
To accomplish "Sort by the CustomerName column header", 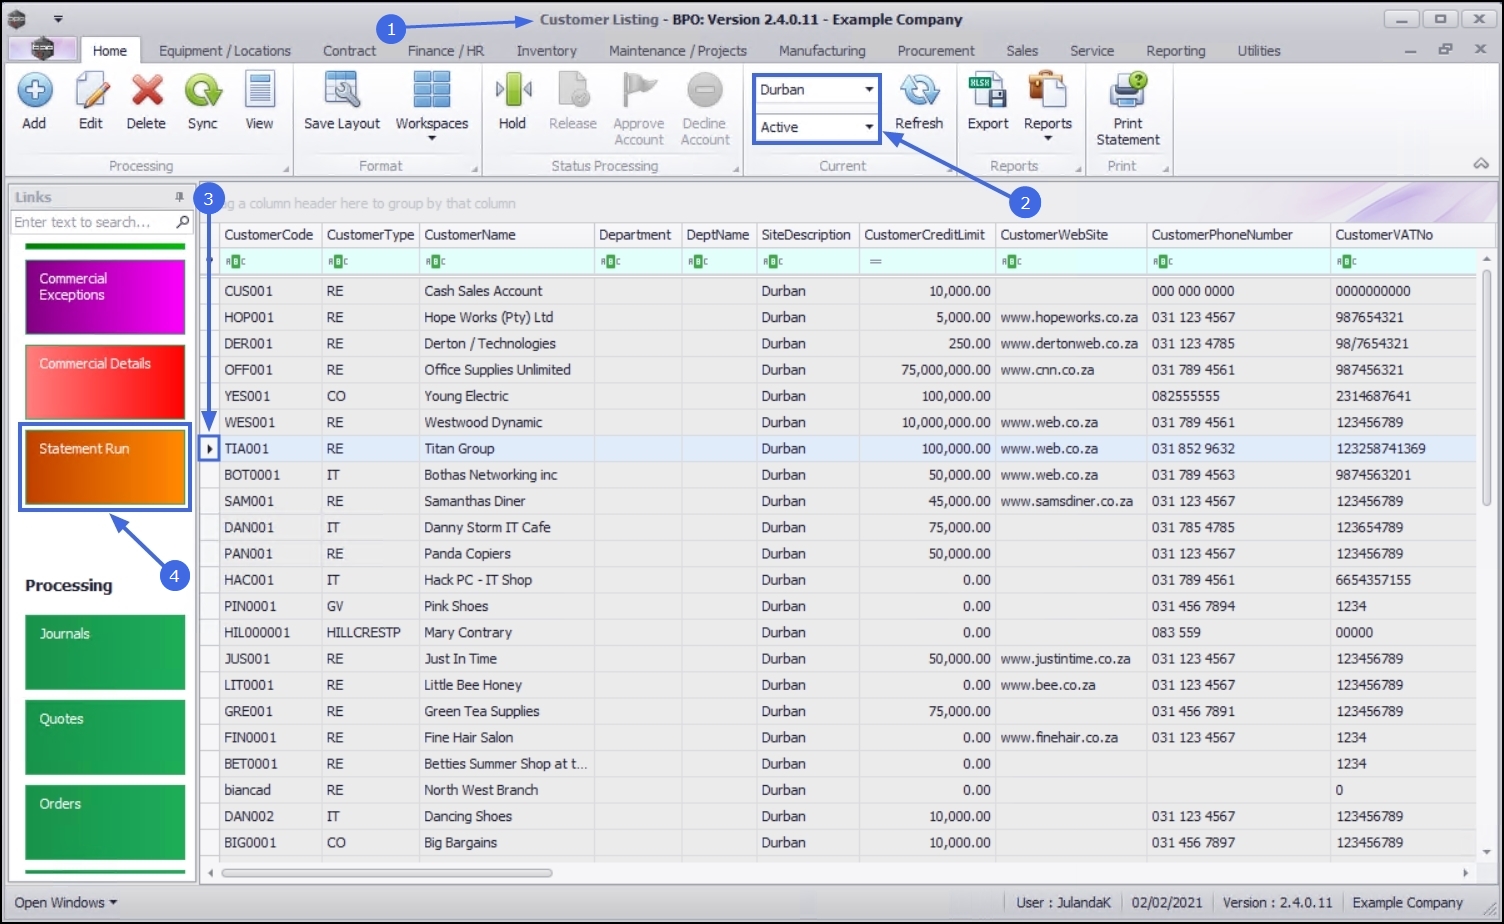I will point(507,235).
